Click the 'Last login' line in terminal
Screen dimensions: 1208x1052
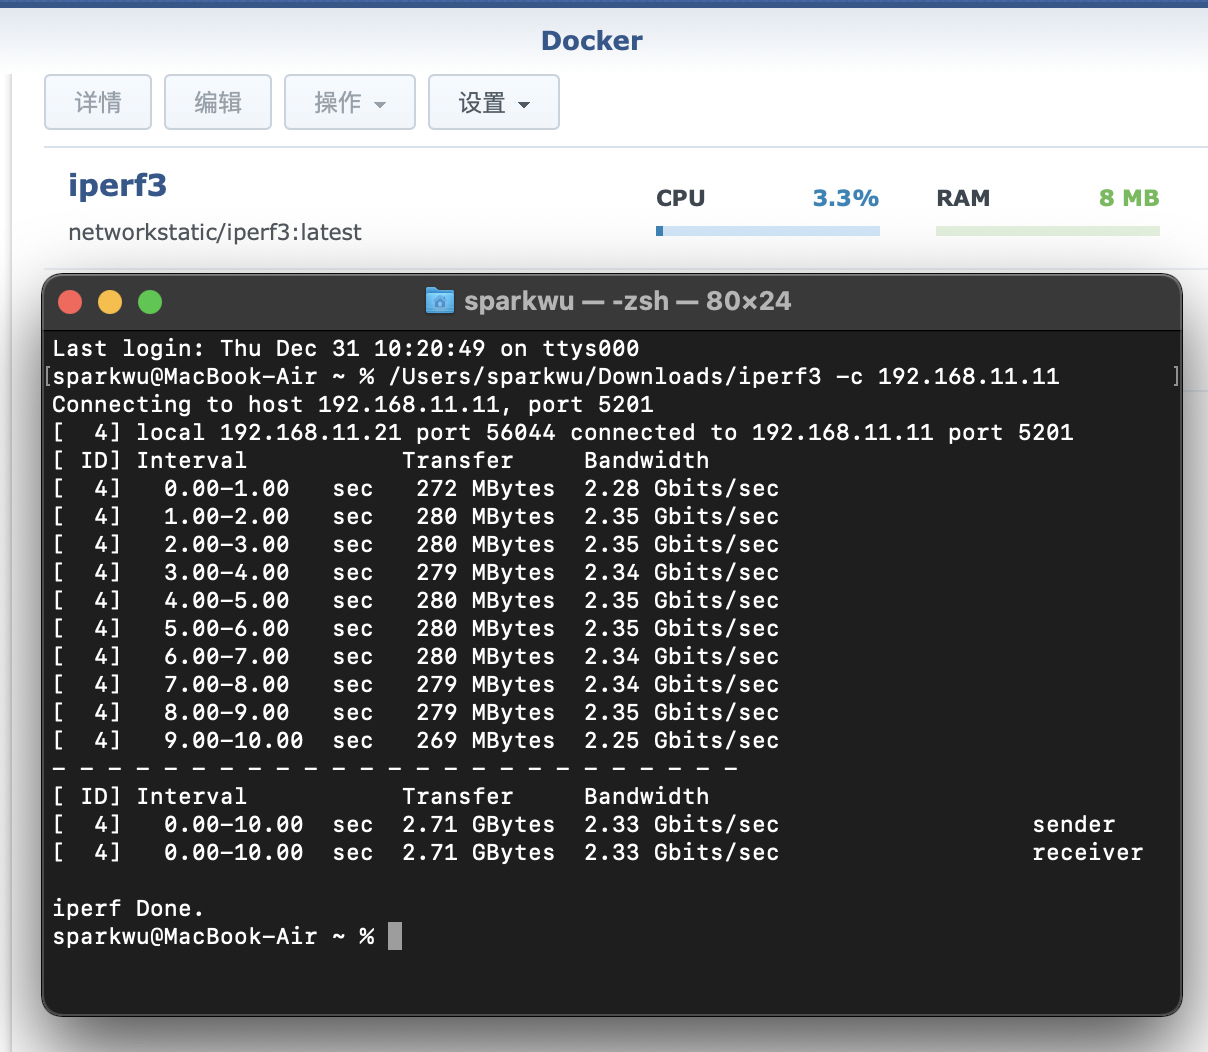[345, 348]
